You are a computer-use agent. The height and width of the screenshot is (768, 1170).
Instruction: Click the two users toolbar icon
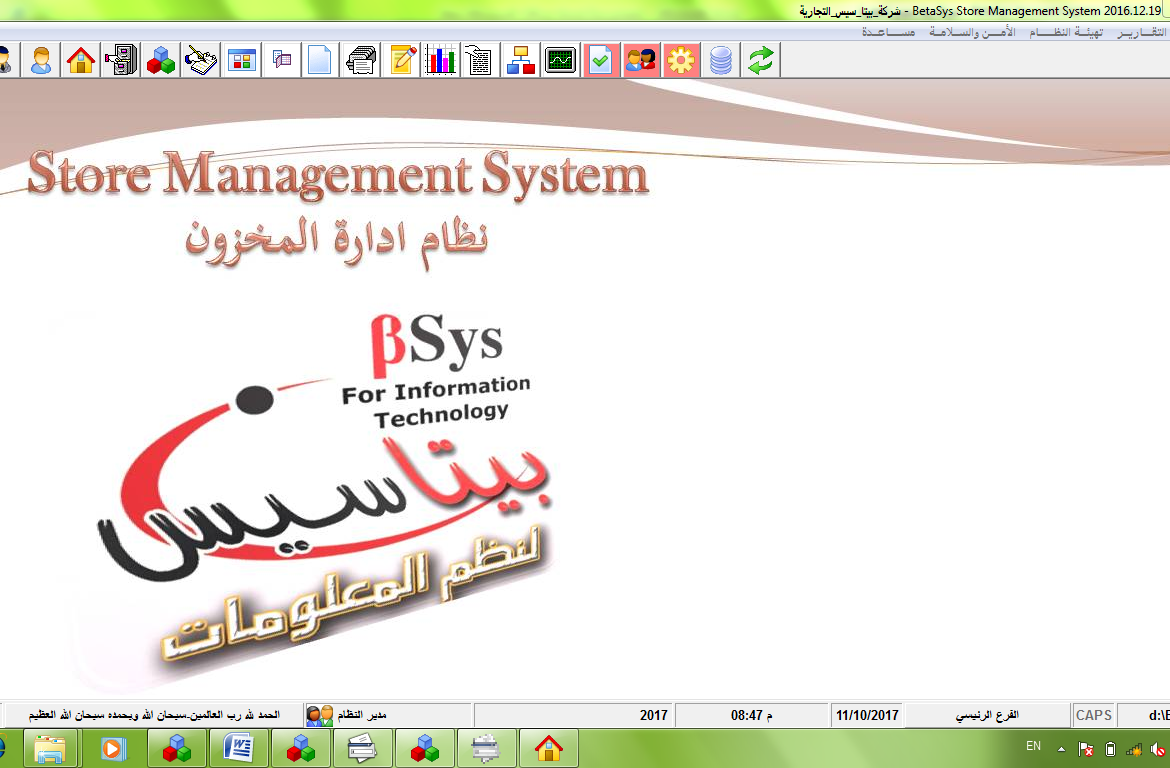[x=641, y=60]
